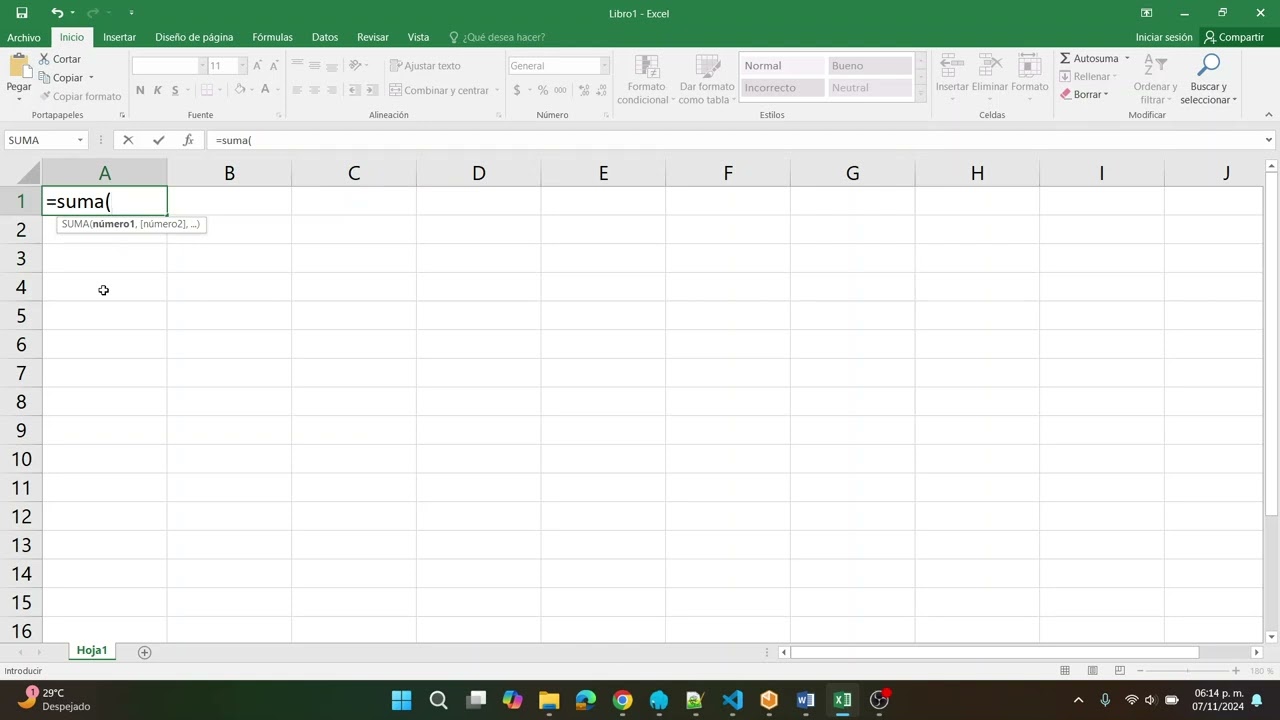Toggle align right in Alineación
The height and width of the screenshot is (720, 1280).
[x=332, y=90]
